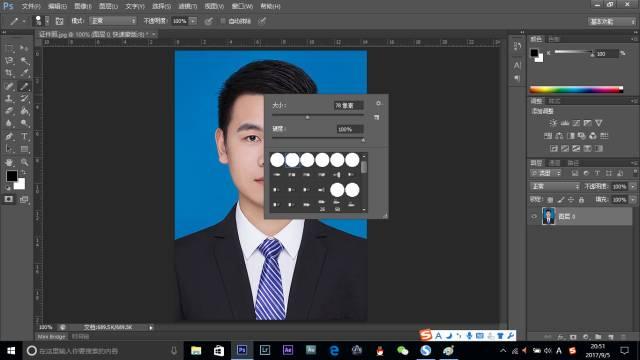Select the Clone Stamp tool

(9, 98)
